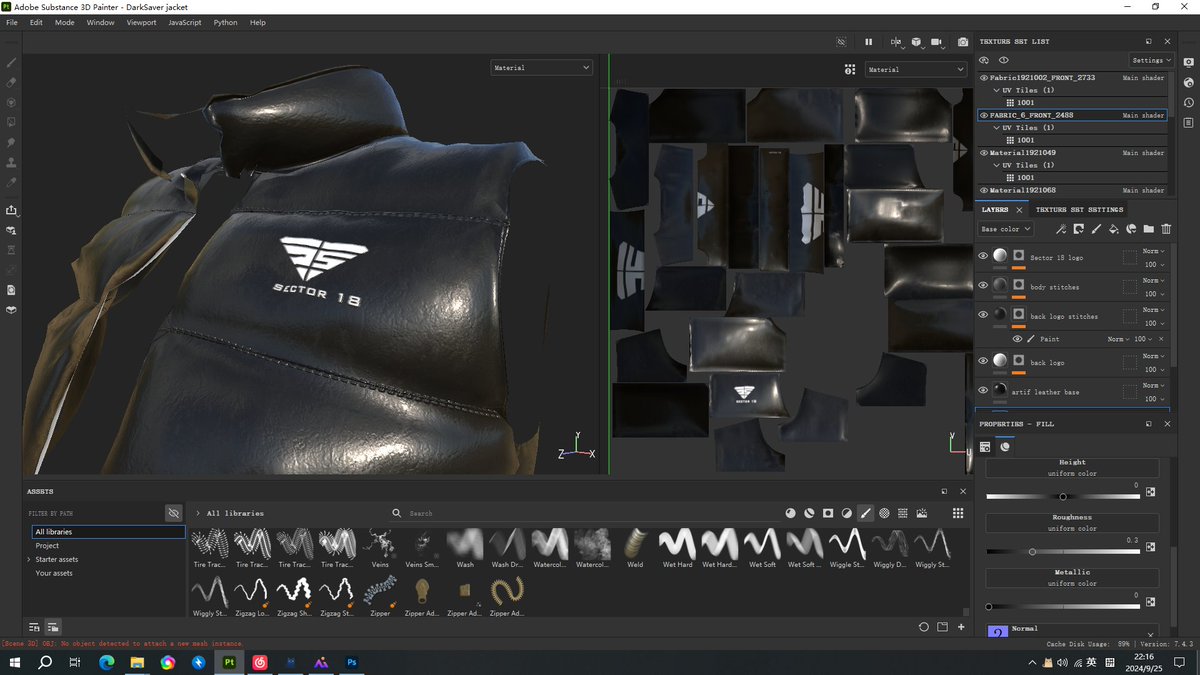Screen dimensions: 1200x675
Task: Hide the body stitches layer
Action: [983, 286]
